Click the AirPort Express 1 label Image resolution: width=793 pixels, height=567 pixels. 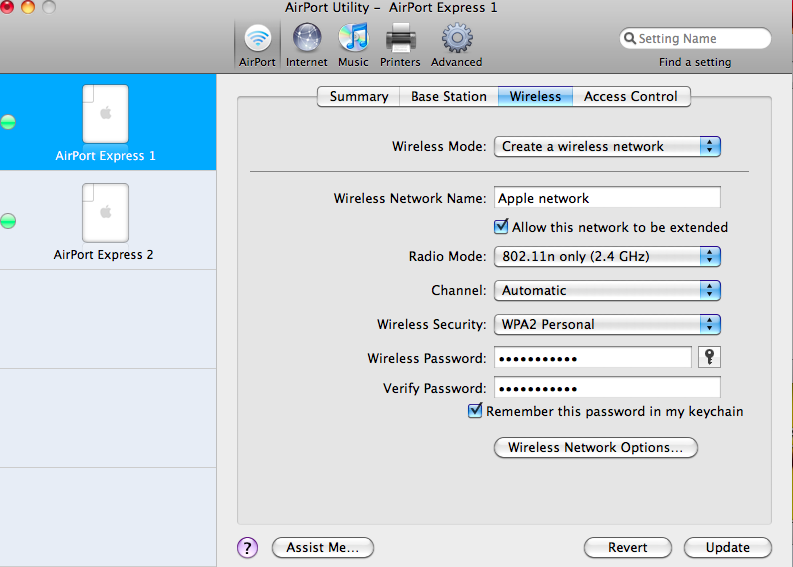click(x=105, y=156)
